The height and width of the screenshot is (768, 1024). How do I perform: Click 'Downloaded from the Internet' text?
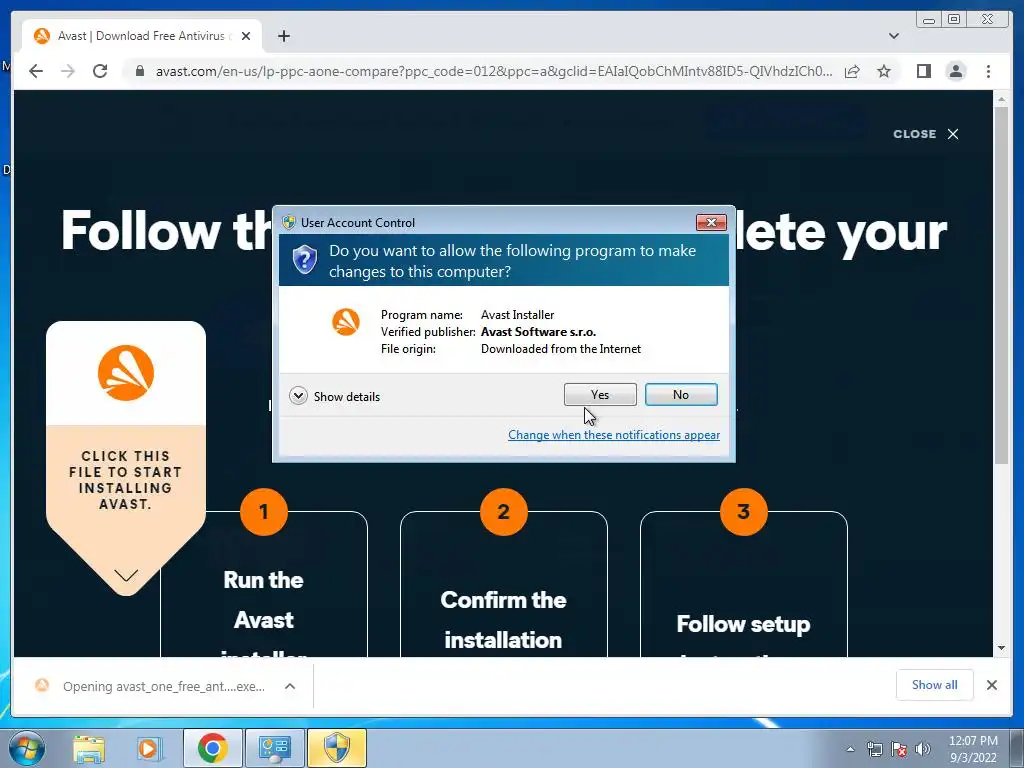(561, 349)
